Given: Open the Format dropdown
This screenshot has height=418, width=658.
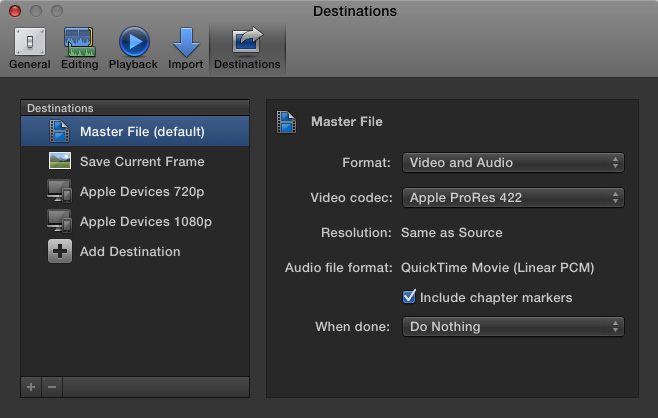Looking at the screenshot, I should pos(513,162).
